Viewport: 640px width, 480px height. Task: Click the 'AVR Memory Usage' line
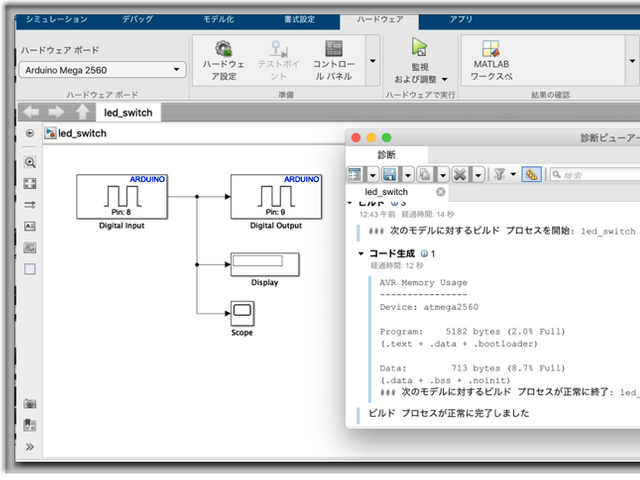tap(423, 282)
